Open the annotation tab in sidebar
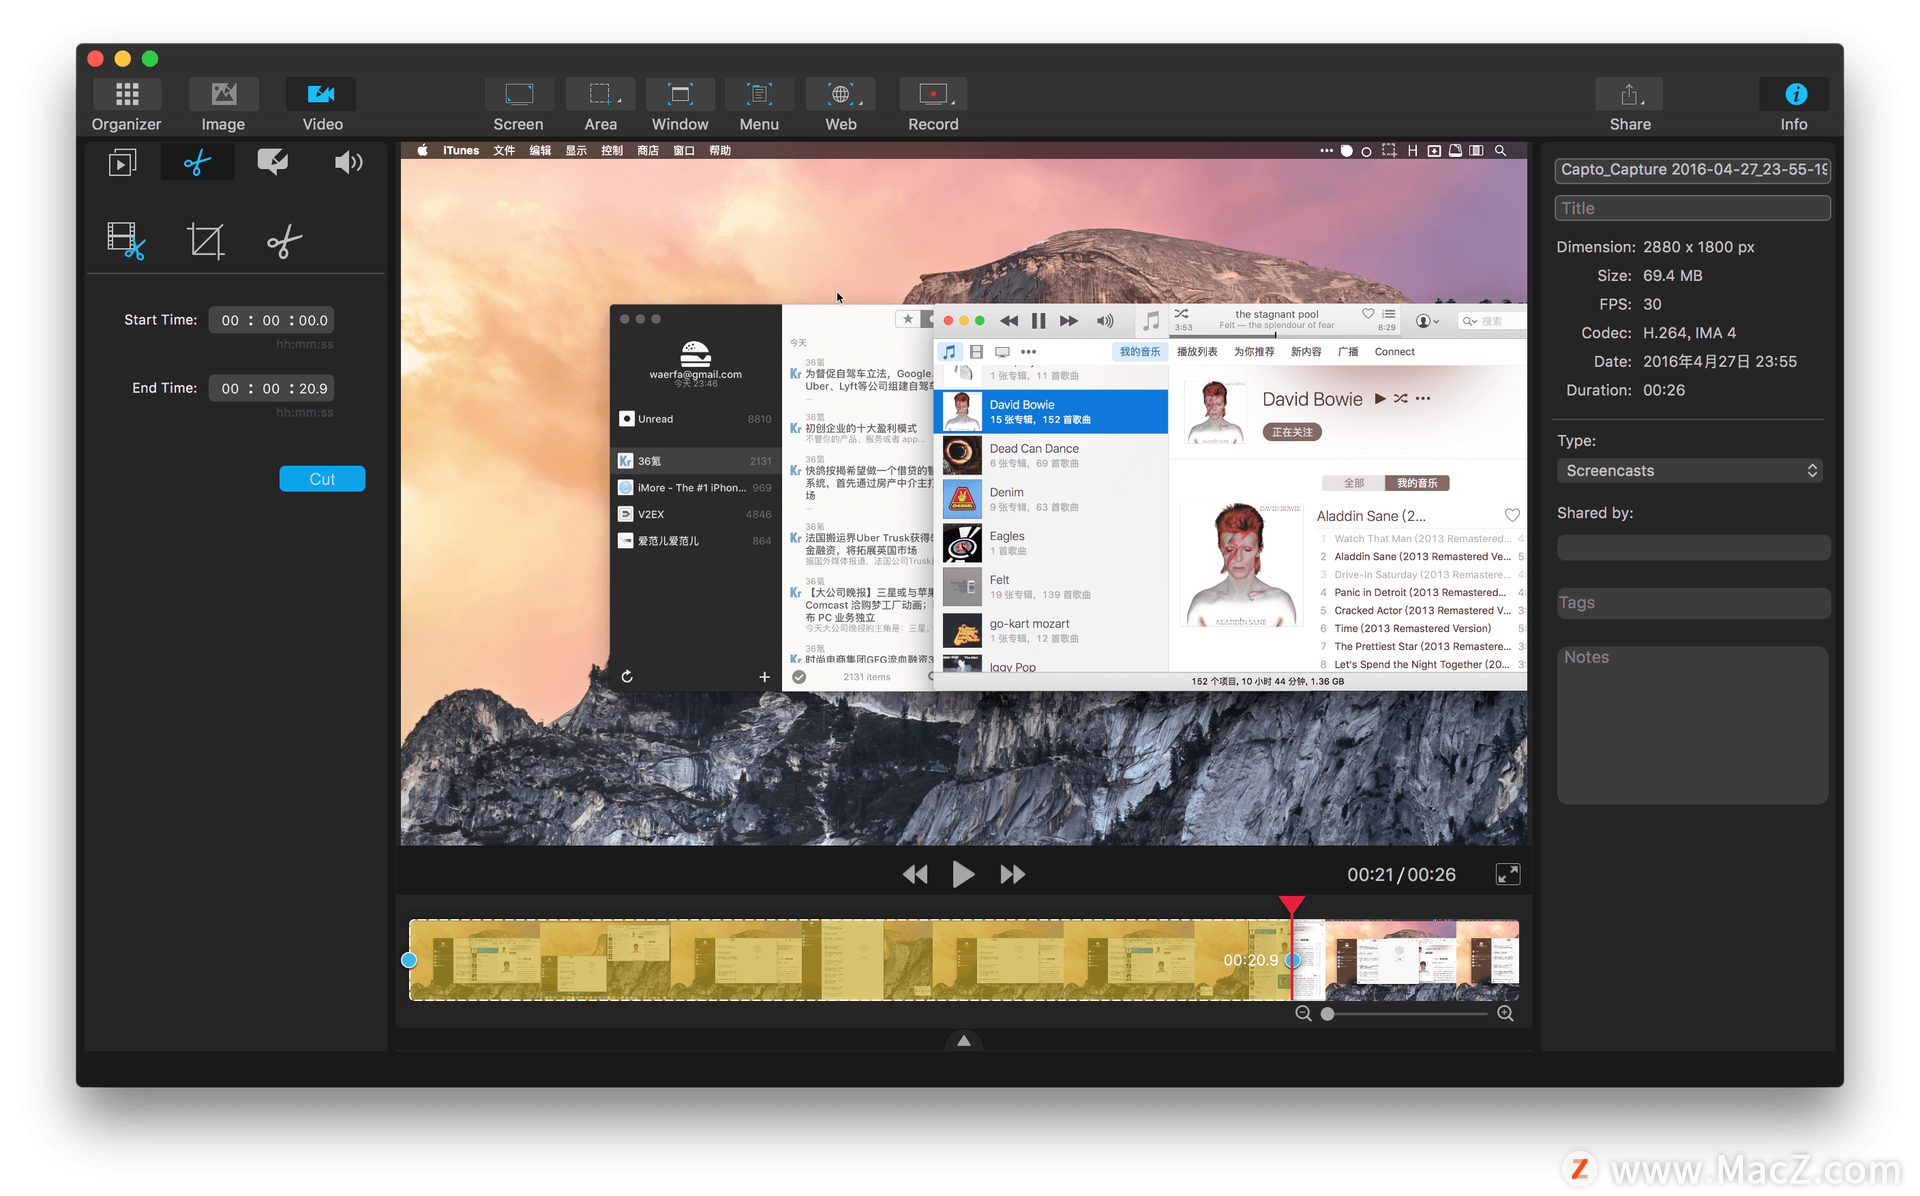The width and height of the screenshot is (1920, 1196). point(272,162)
